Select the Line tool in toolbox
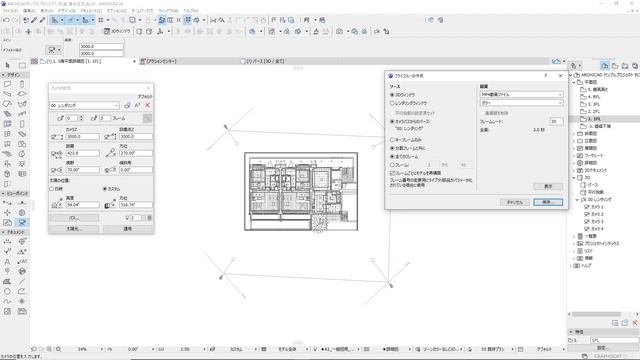 (22, 281)
